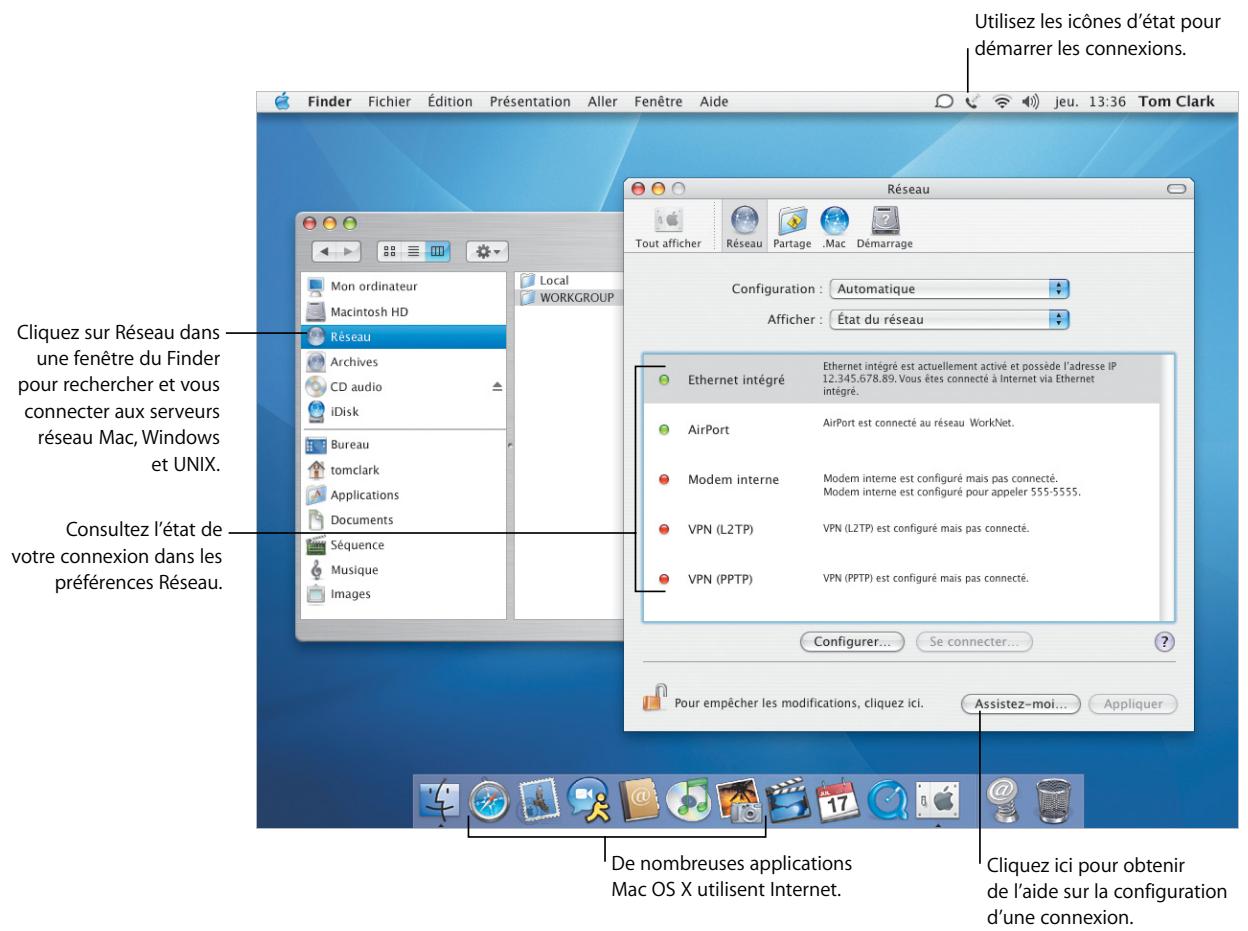1248x931 pixels.
Task: Open the Présentation menu
Action: click(530, 101)
